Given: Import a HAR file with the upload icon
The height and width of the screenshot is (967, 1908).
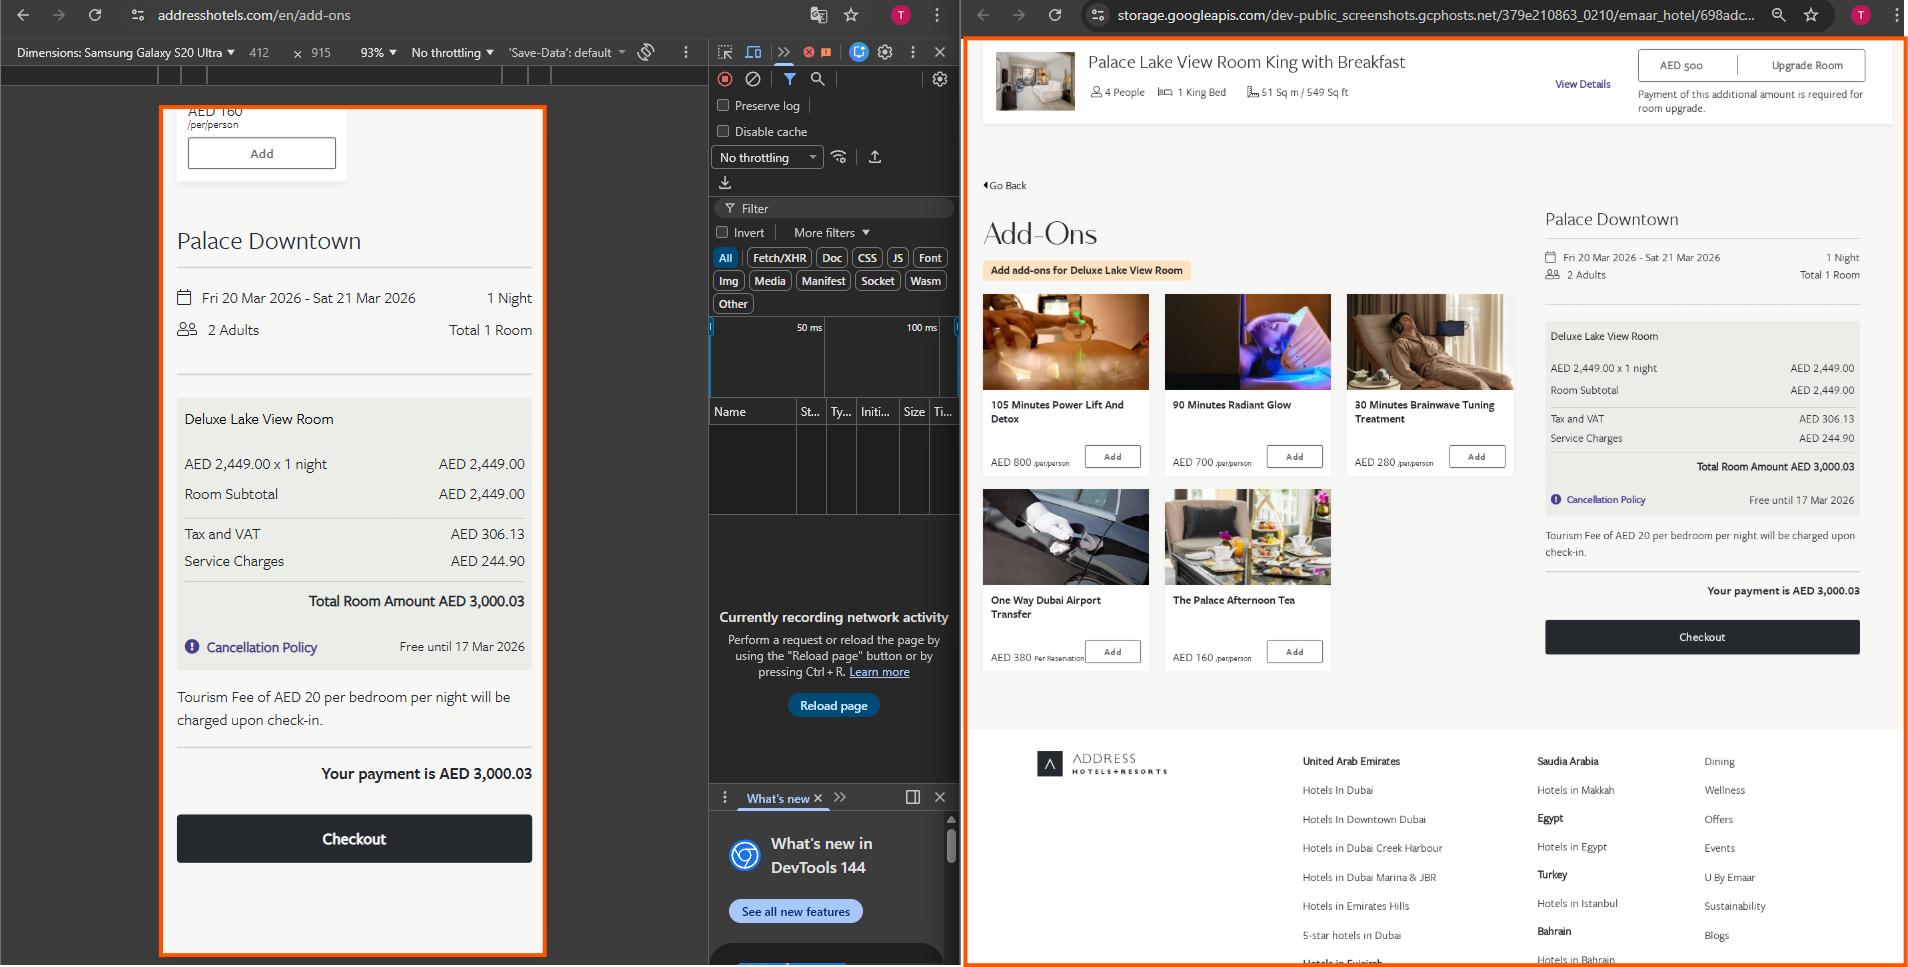Looking at the screenshot, I should point(875,157).
